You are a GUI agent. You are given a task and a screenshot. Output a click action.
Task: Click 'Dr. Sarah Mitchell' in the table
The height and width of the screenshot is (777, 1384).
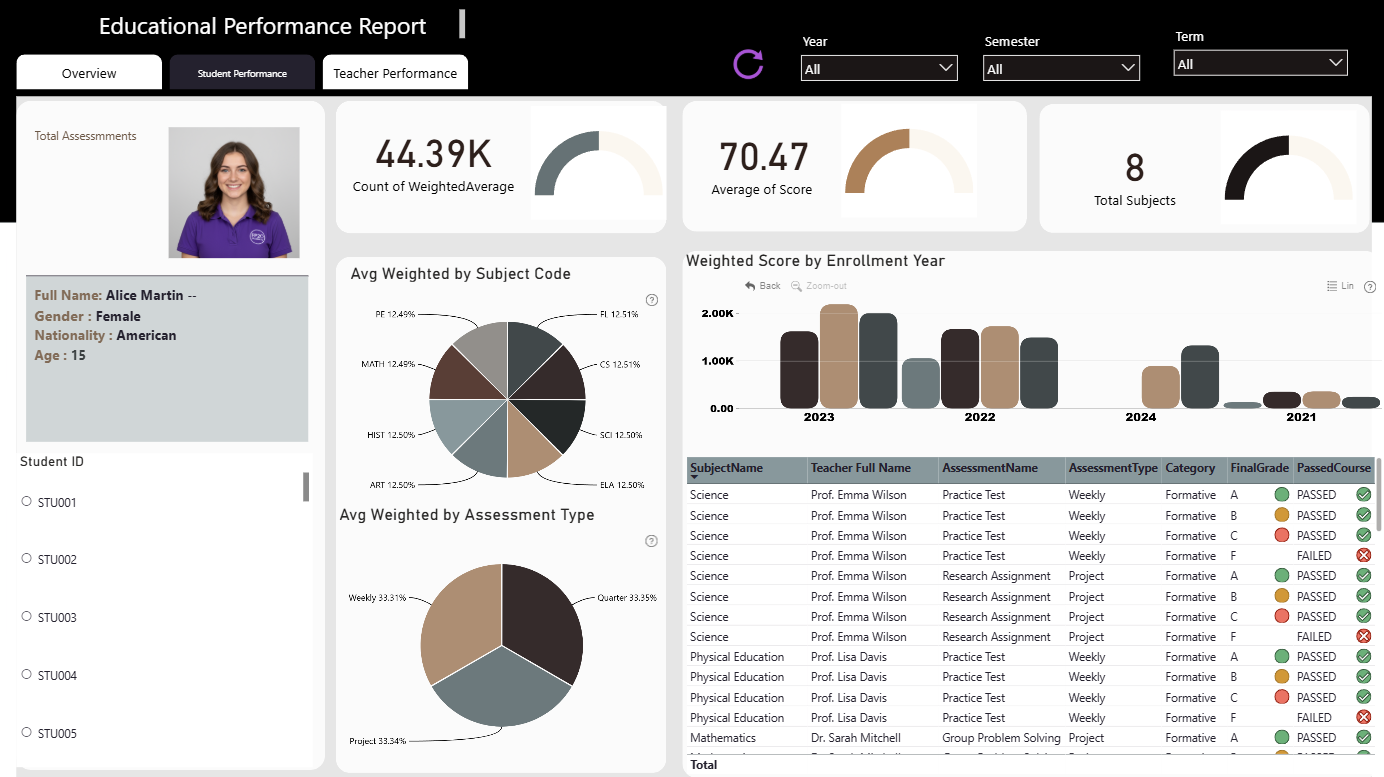[856, 738]
